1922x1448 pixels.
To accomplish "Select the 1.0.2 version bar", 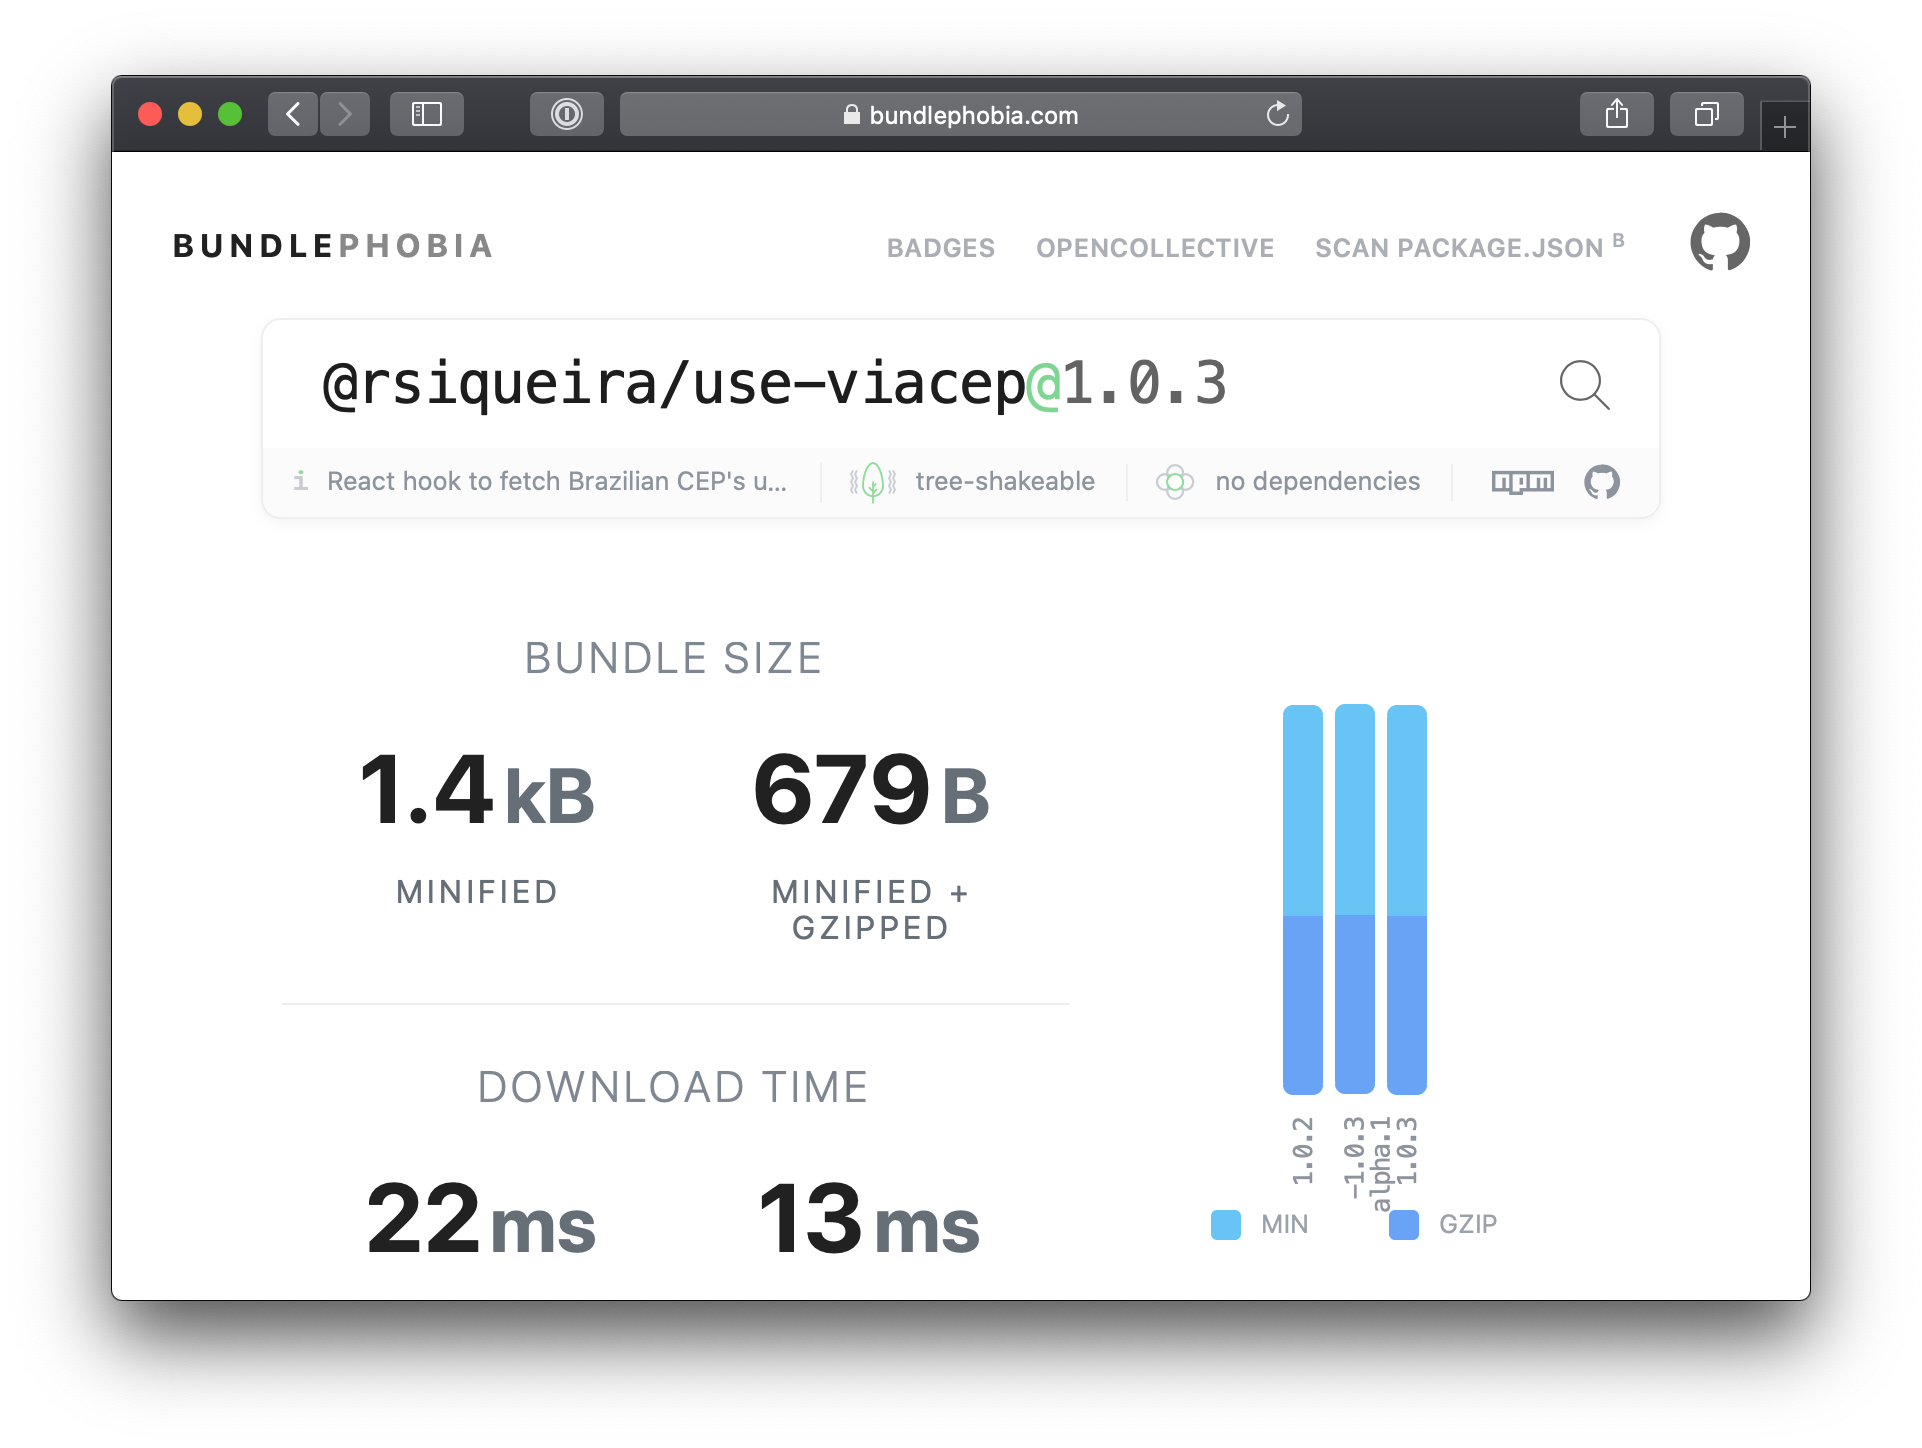I will [x=1303, y=899].
